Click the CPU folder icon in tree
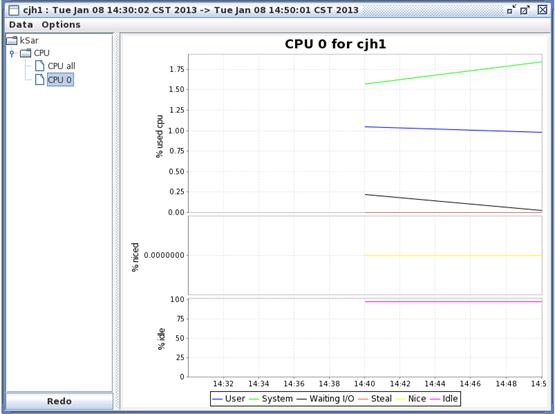Viewport: 555px width, 414px height. (25, 53)
